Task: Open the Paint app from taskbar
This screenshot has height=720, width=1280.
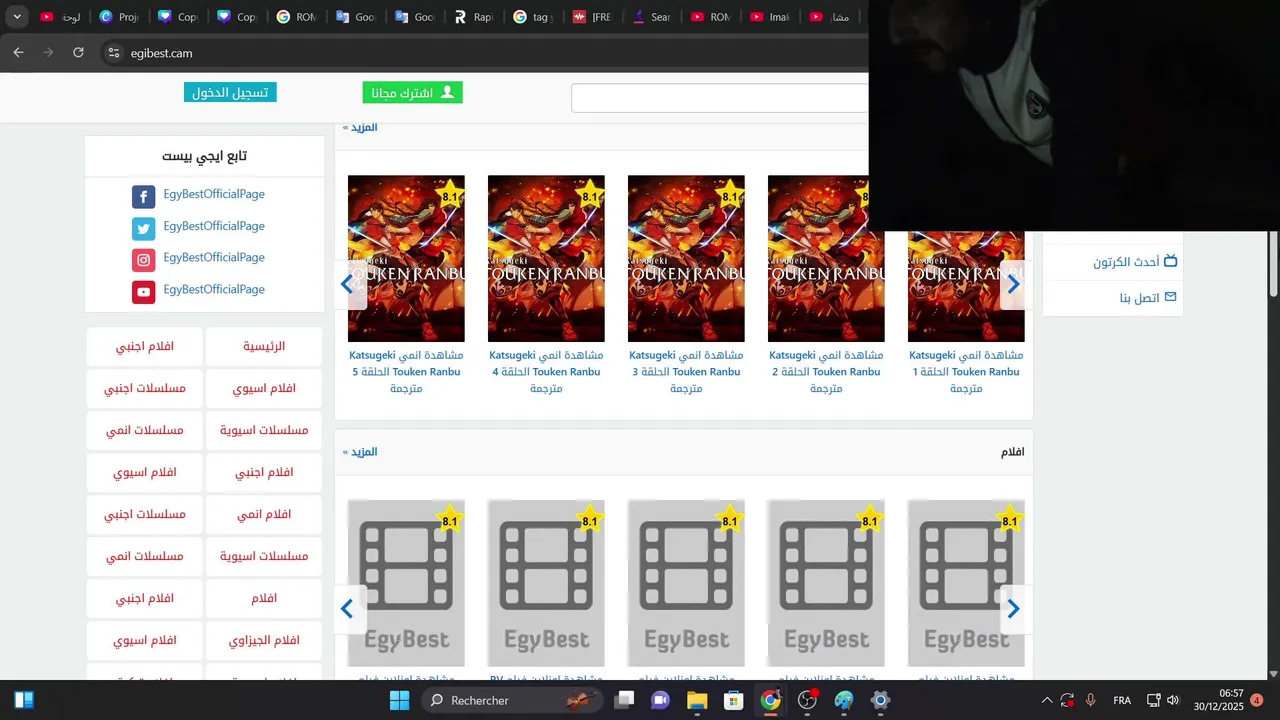Action: point(844,700)
